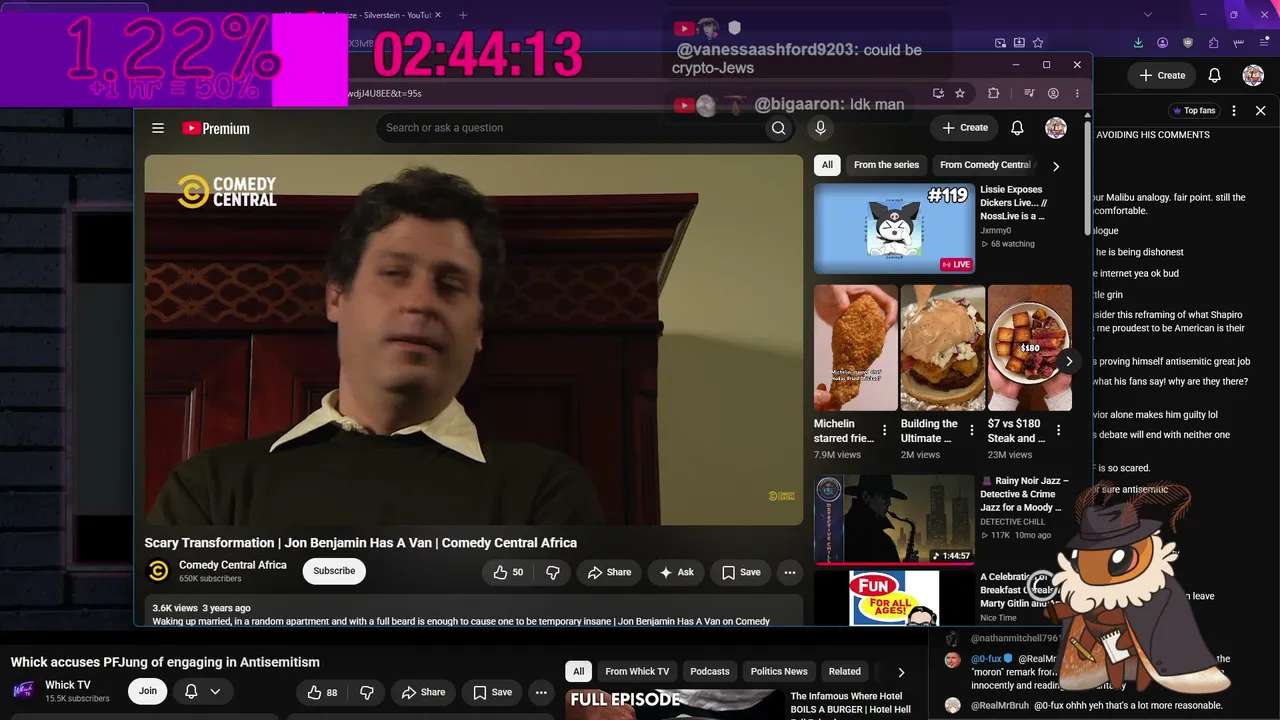Screen dimensions: 1280x720
Task: Open options for Building the Ultimate short
Action: [971, 431]
